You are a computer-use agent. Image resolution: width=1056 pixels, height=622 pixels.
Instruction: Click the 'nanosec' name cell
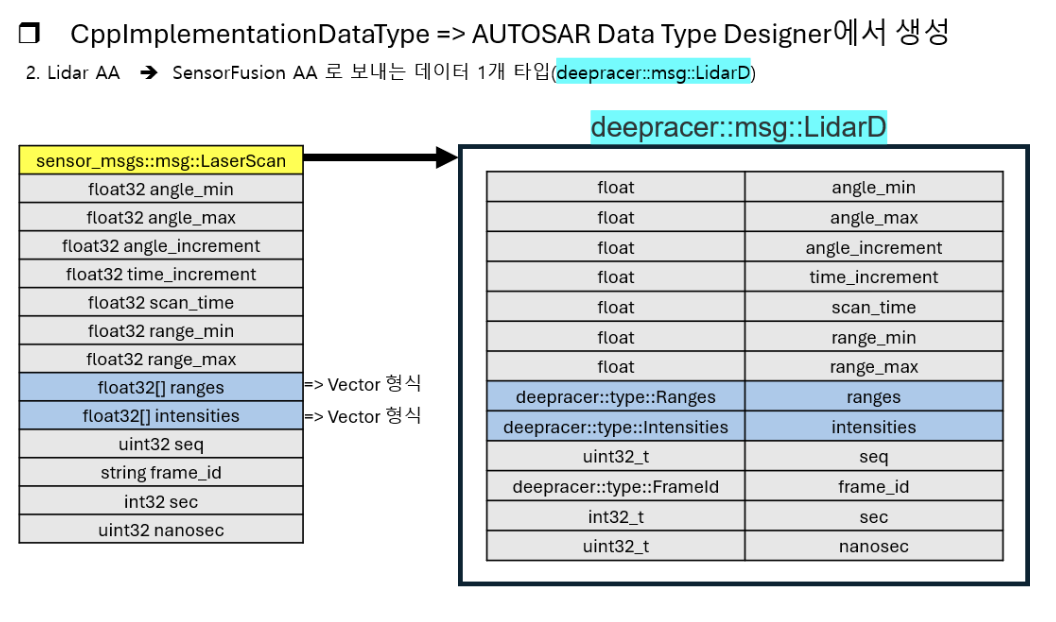coord(873,546)
